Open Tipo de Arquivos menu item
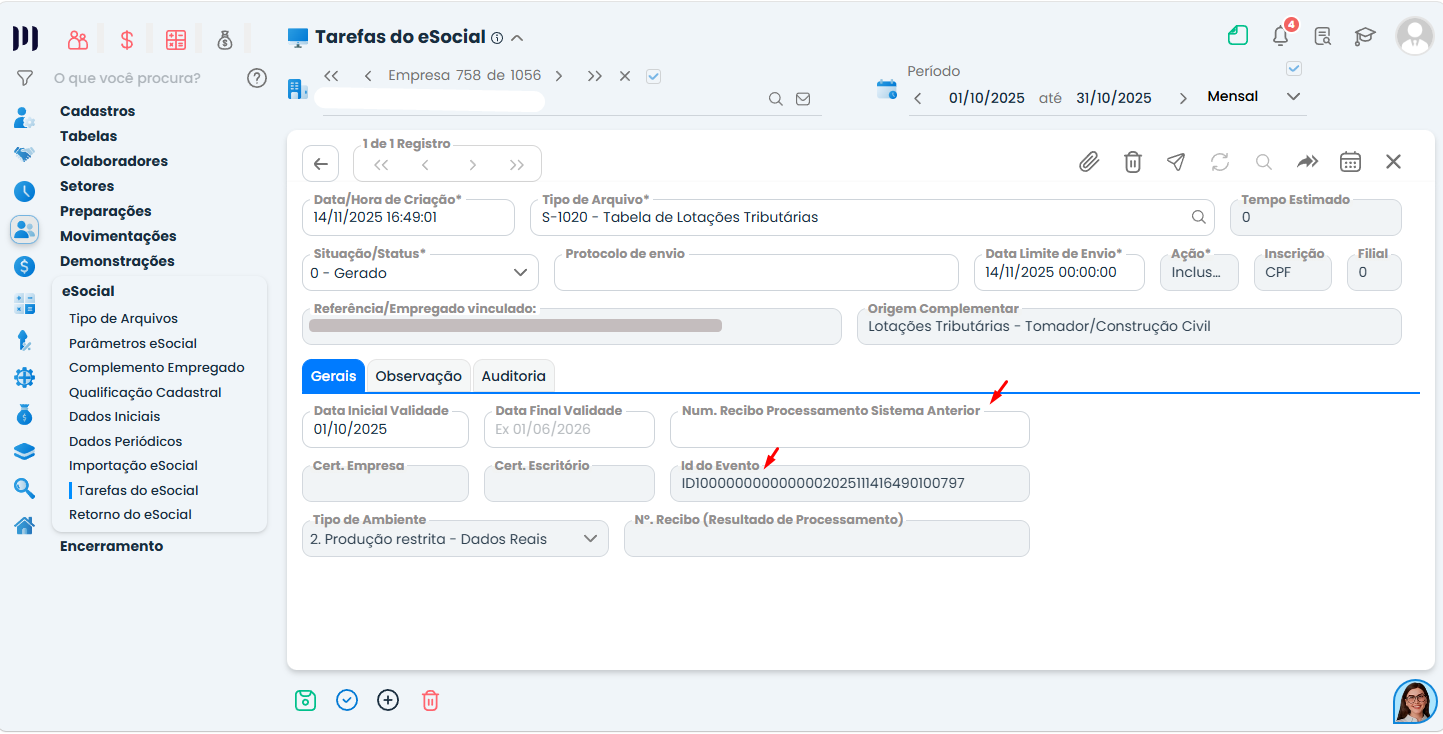This screenshot has width=1443, height=734. [123, 319]
